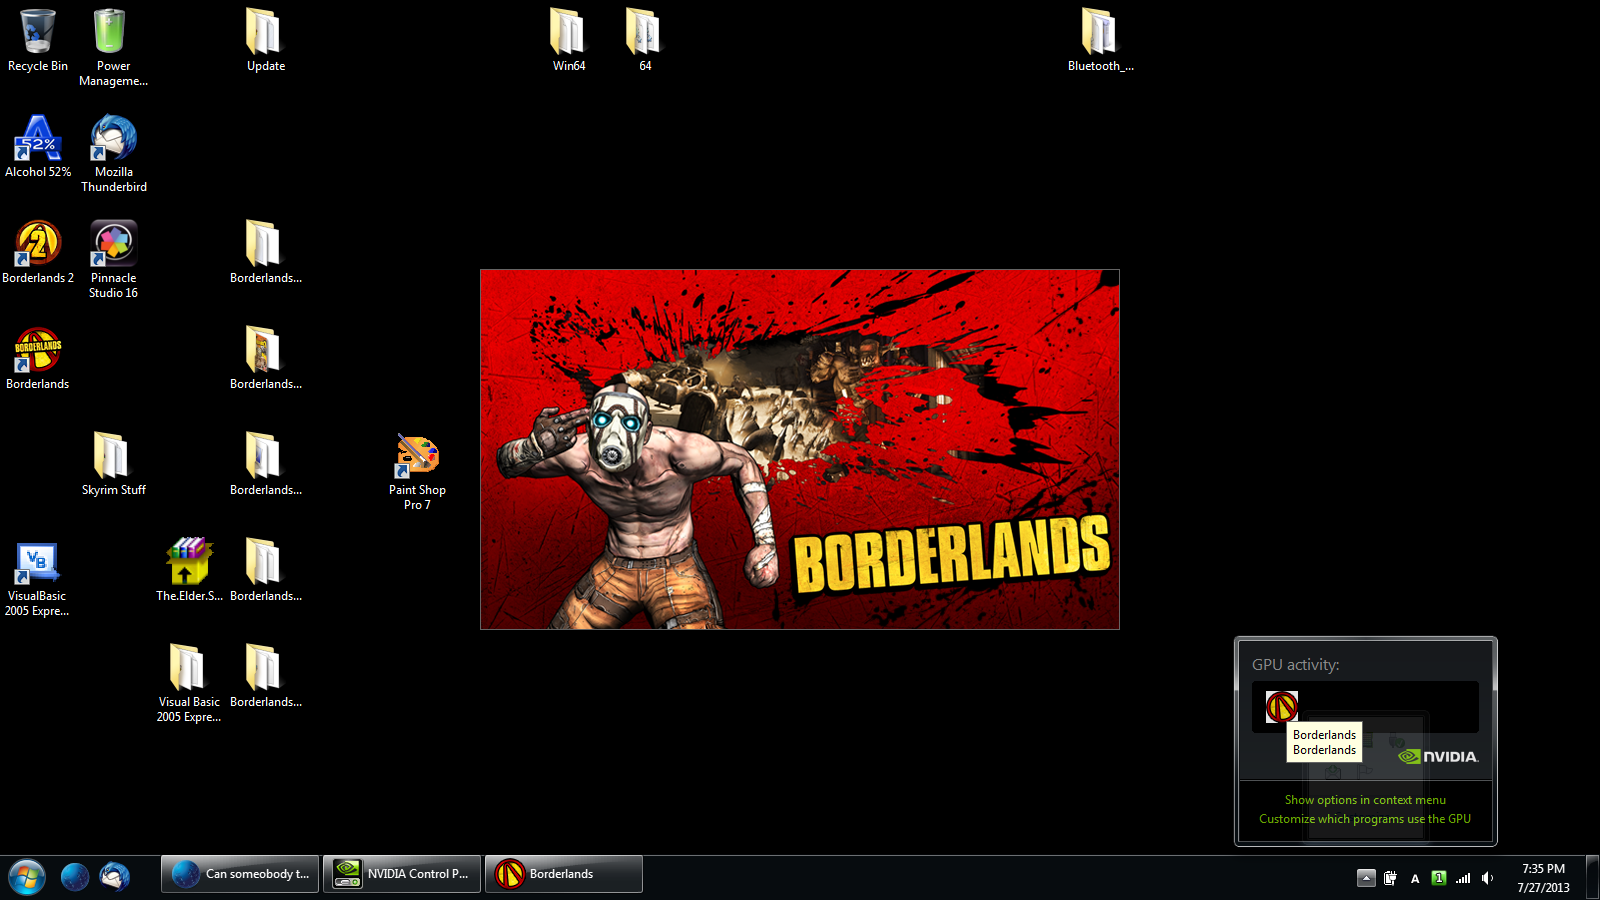Viewport: 1600px width, 900px height.
Task: Click the power plug tray icon
Action: pyautogui.click(x=1390, y=878)
